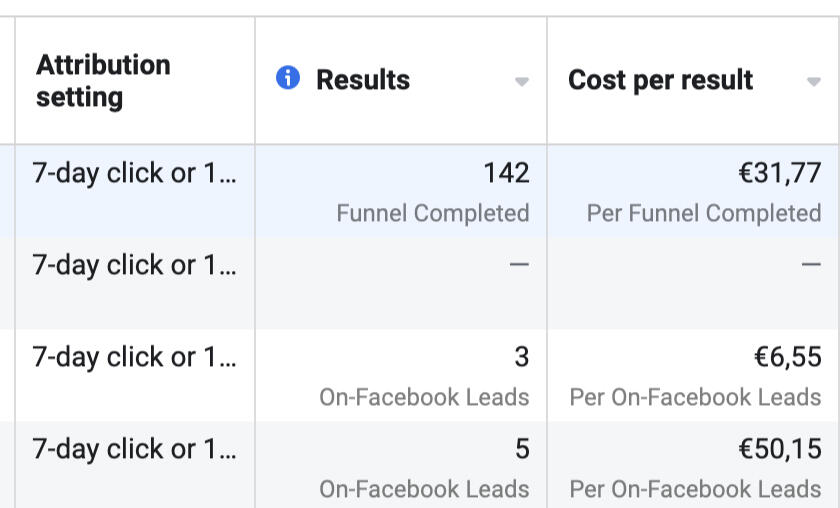The width and height of the screenshot is (840, 508).
Task: Select the 142 results value
Action: (x=506, y=173)
